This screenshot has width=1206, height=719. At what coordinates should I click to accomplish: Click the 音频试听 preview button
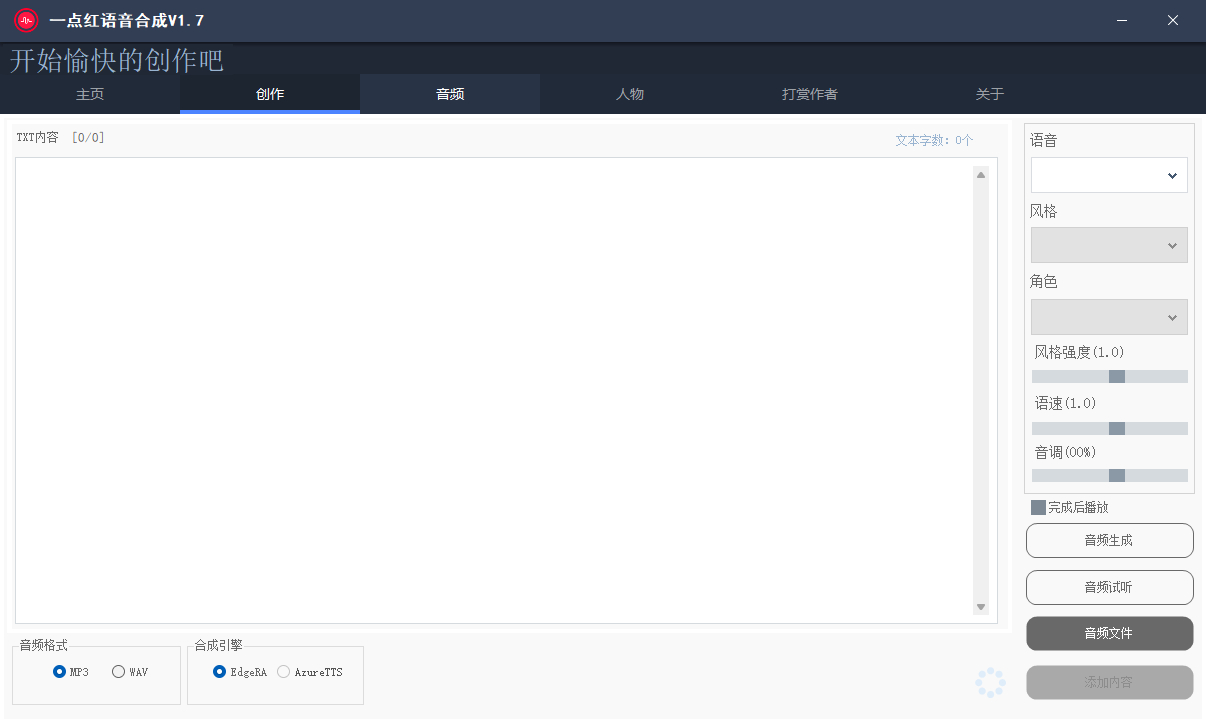pos(1109,587)
